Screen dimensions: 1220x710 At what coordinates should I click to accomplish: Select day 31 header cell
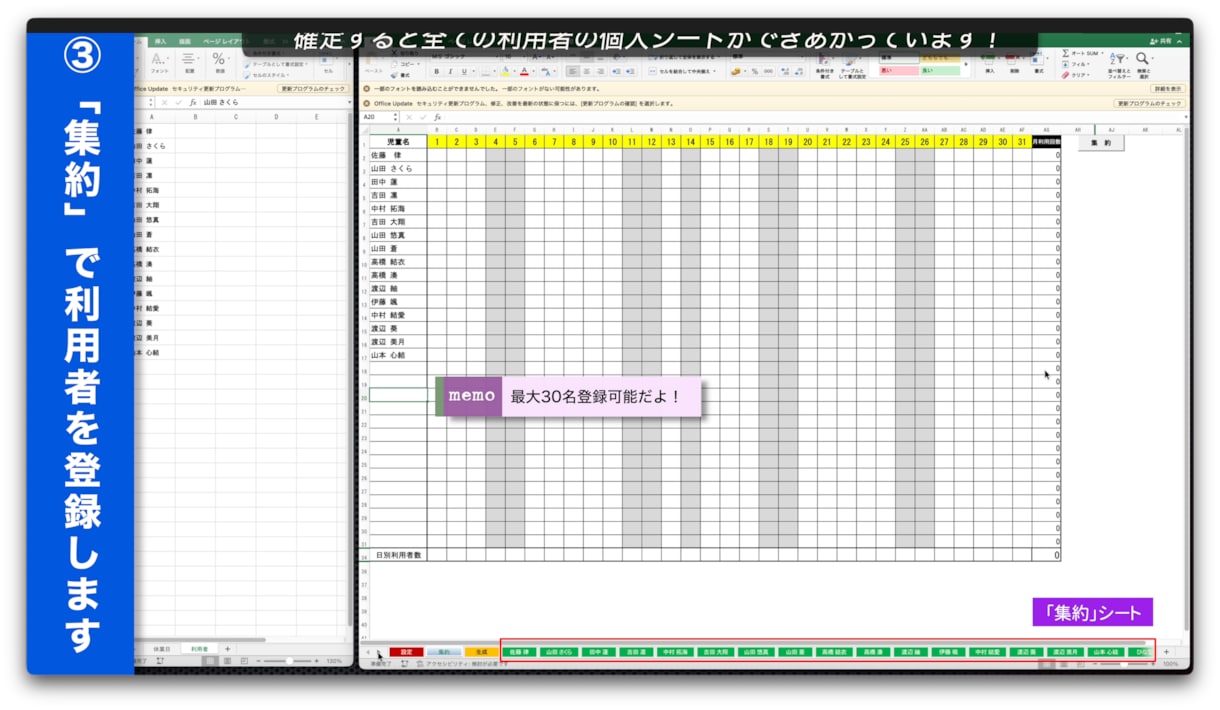pyautogui.click(x=1022, y=142)
